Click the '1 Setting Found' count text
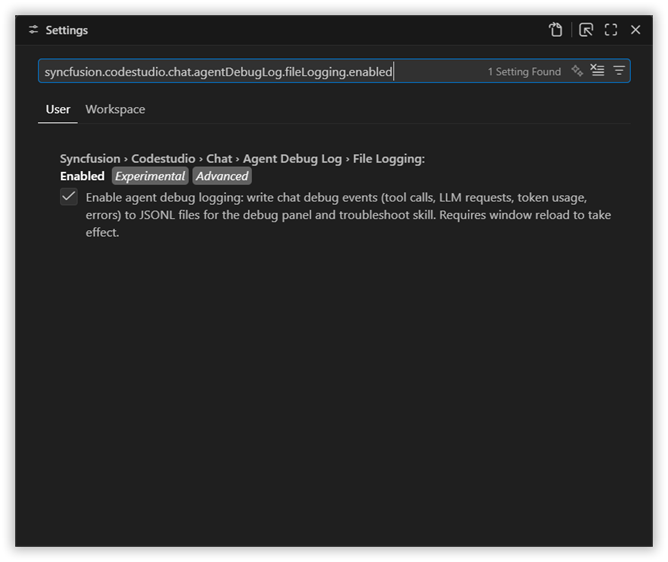The image size is (668, 562). tap(524, 72)
